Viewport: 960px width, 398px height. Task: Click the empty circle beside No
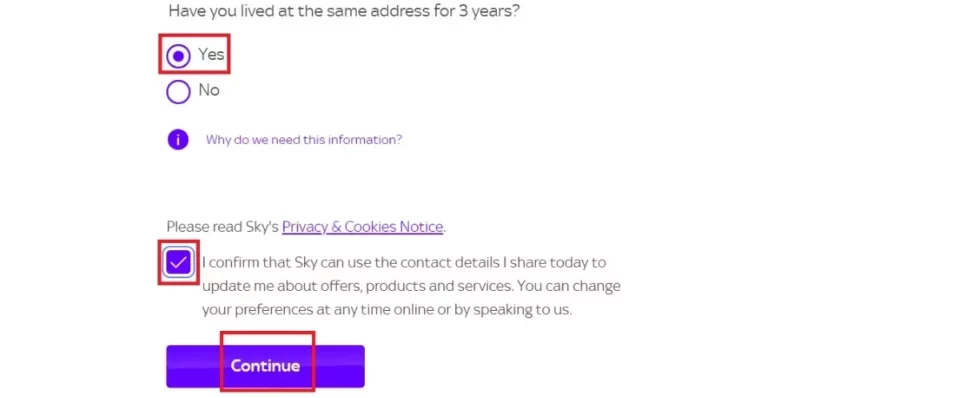click(x=178, y=92)
